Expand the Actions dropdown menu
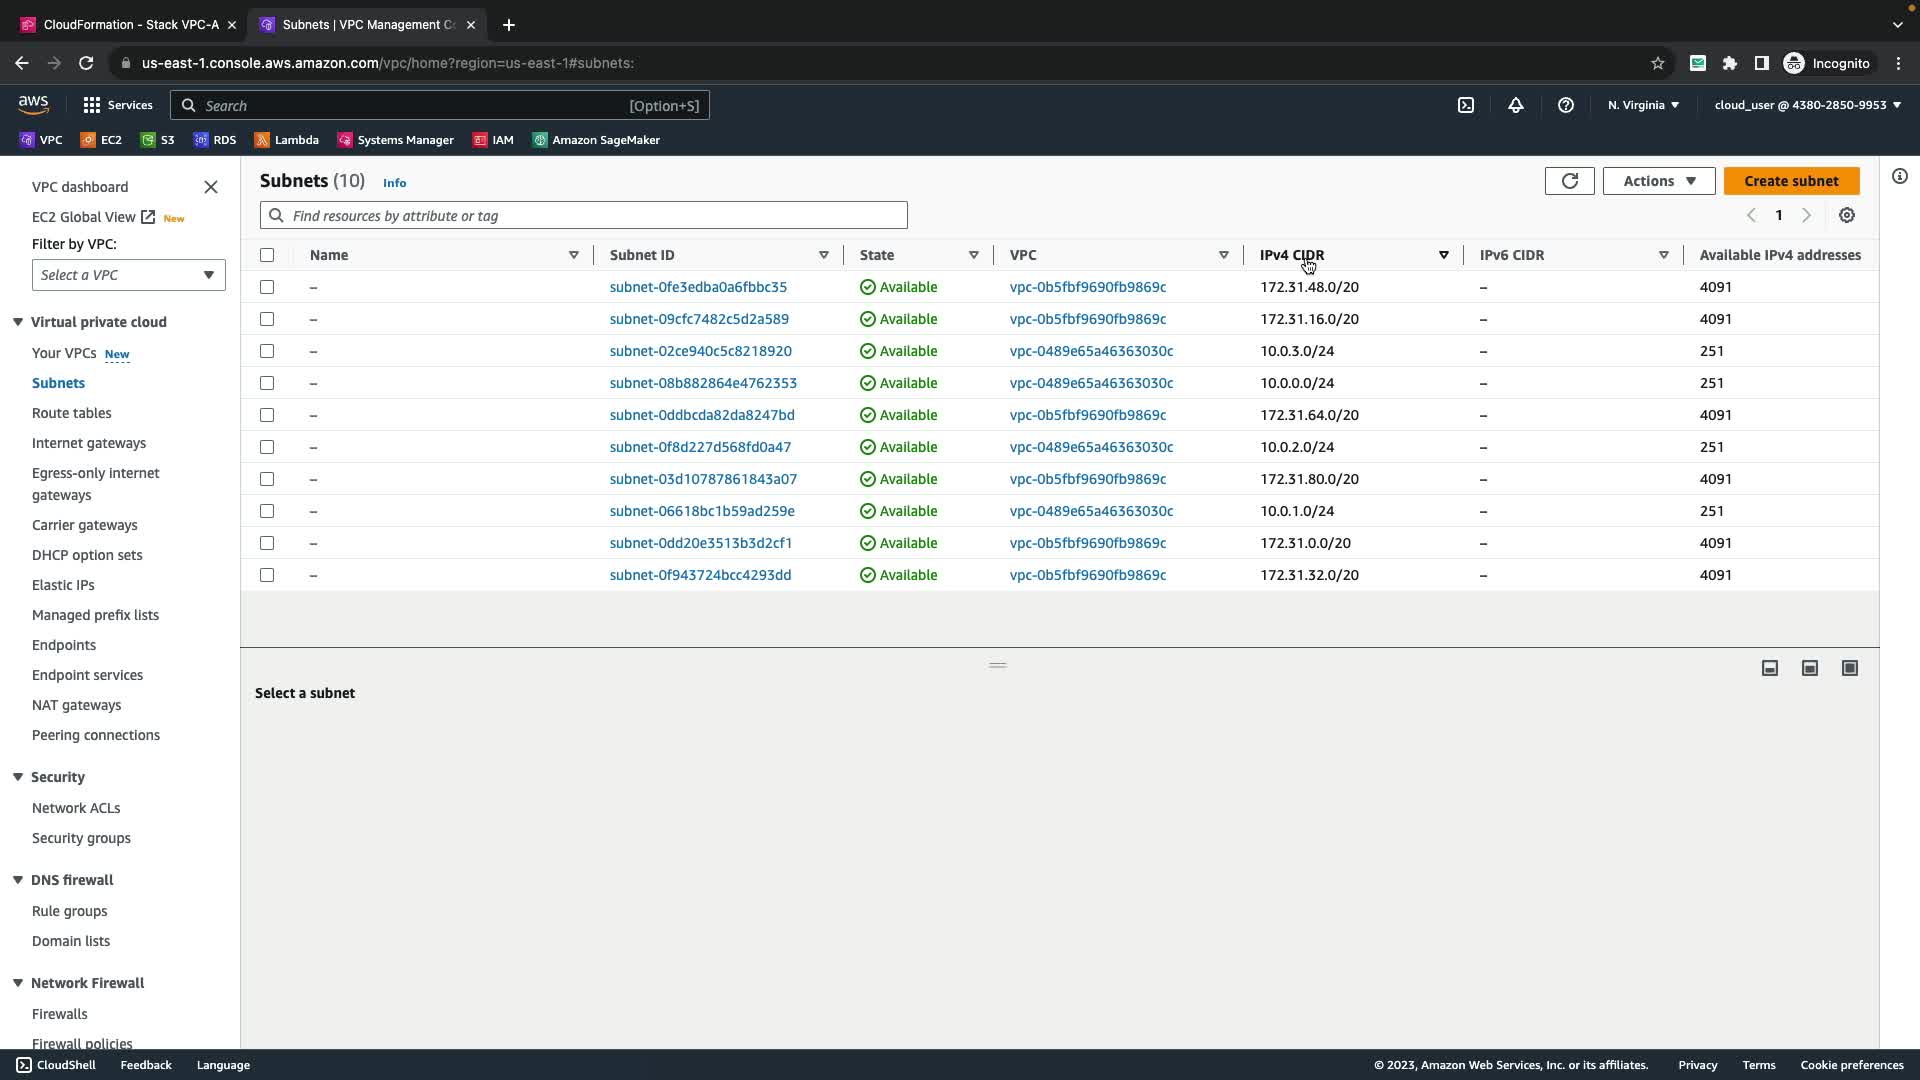The image size is (1920, 1080). 1658,181
